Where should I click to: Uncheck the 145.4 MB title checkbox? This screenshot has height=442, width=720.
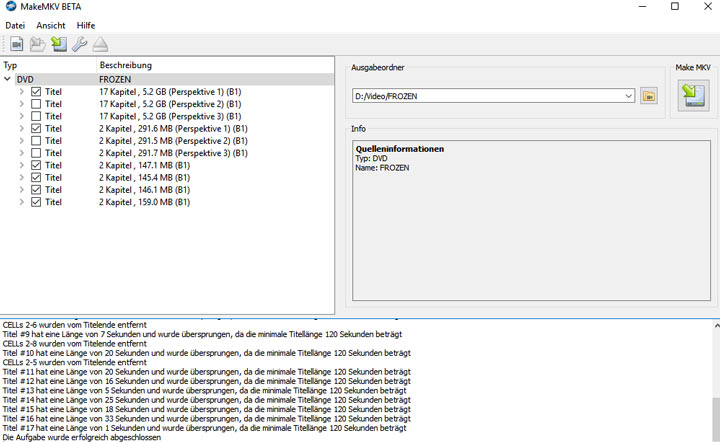(36, 178)
